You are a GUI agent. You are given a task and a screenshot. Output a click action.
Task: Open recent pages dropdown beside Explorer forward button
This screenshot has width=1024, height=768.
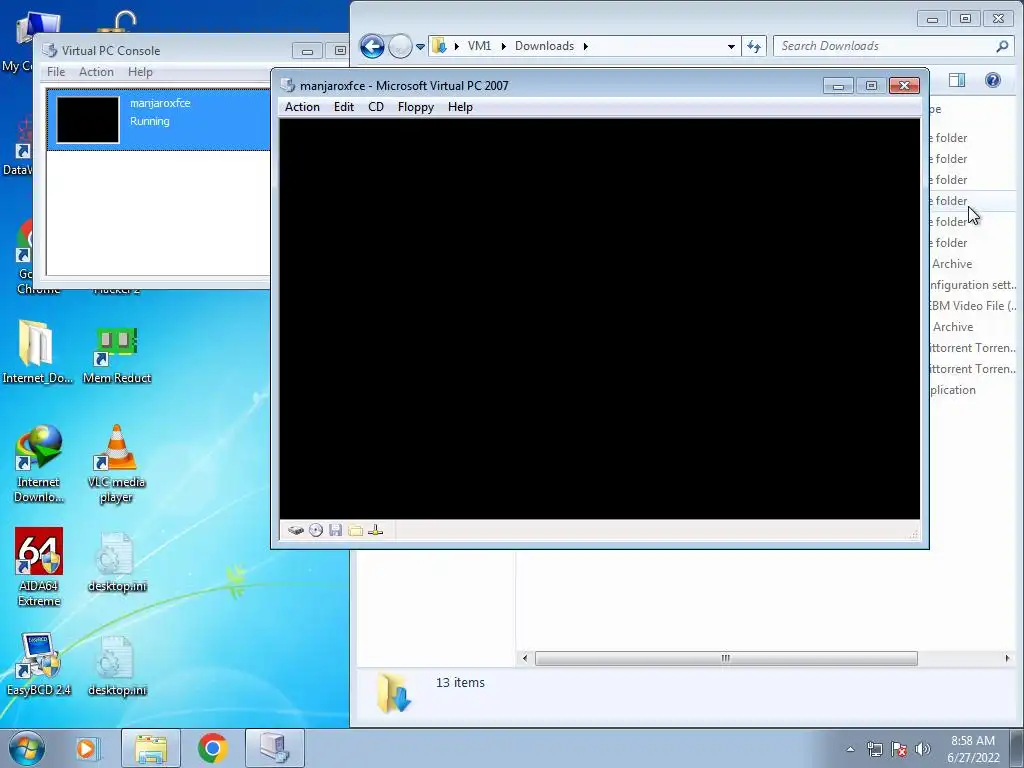(x=420, y=46)
